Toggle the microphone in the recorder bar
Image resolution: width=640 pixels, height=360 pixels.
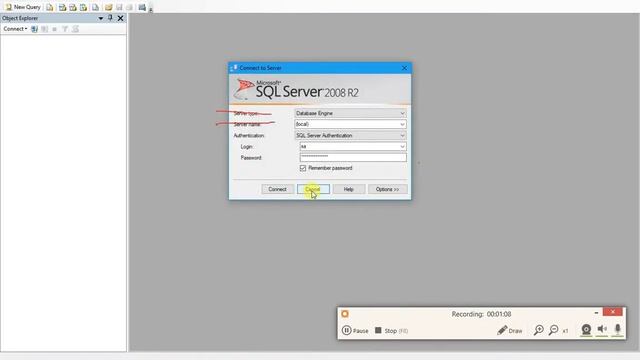click(x=618, y=329)
